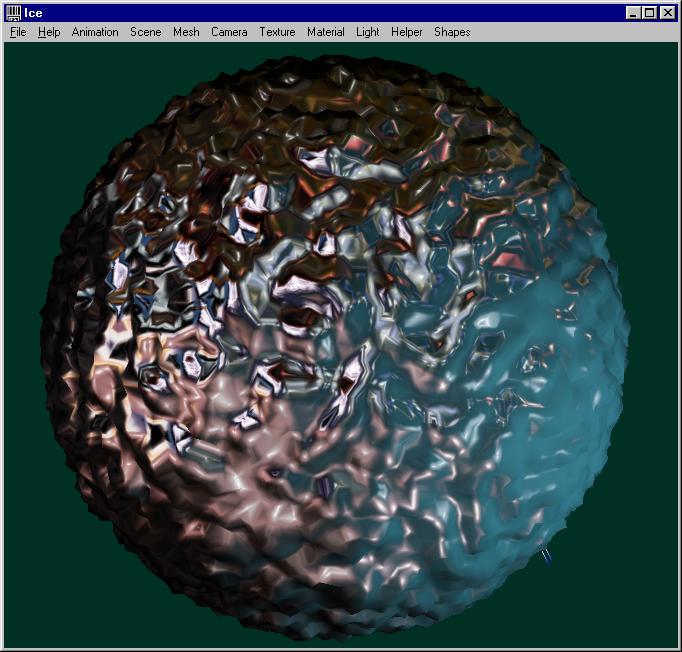Screen dimensions: 682x652
Task: Open the Mesh menu
Action: pos(186,32)
